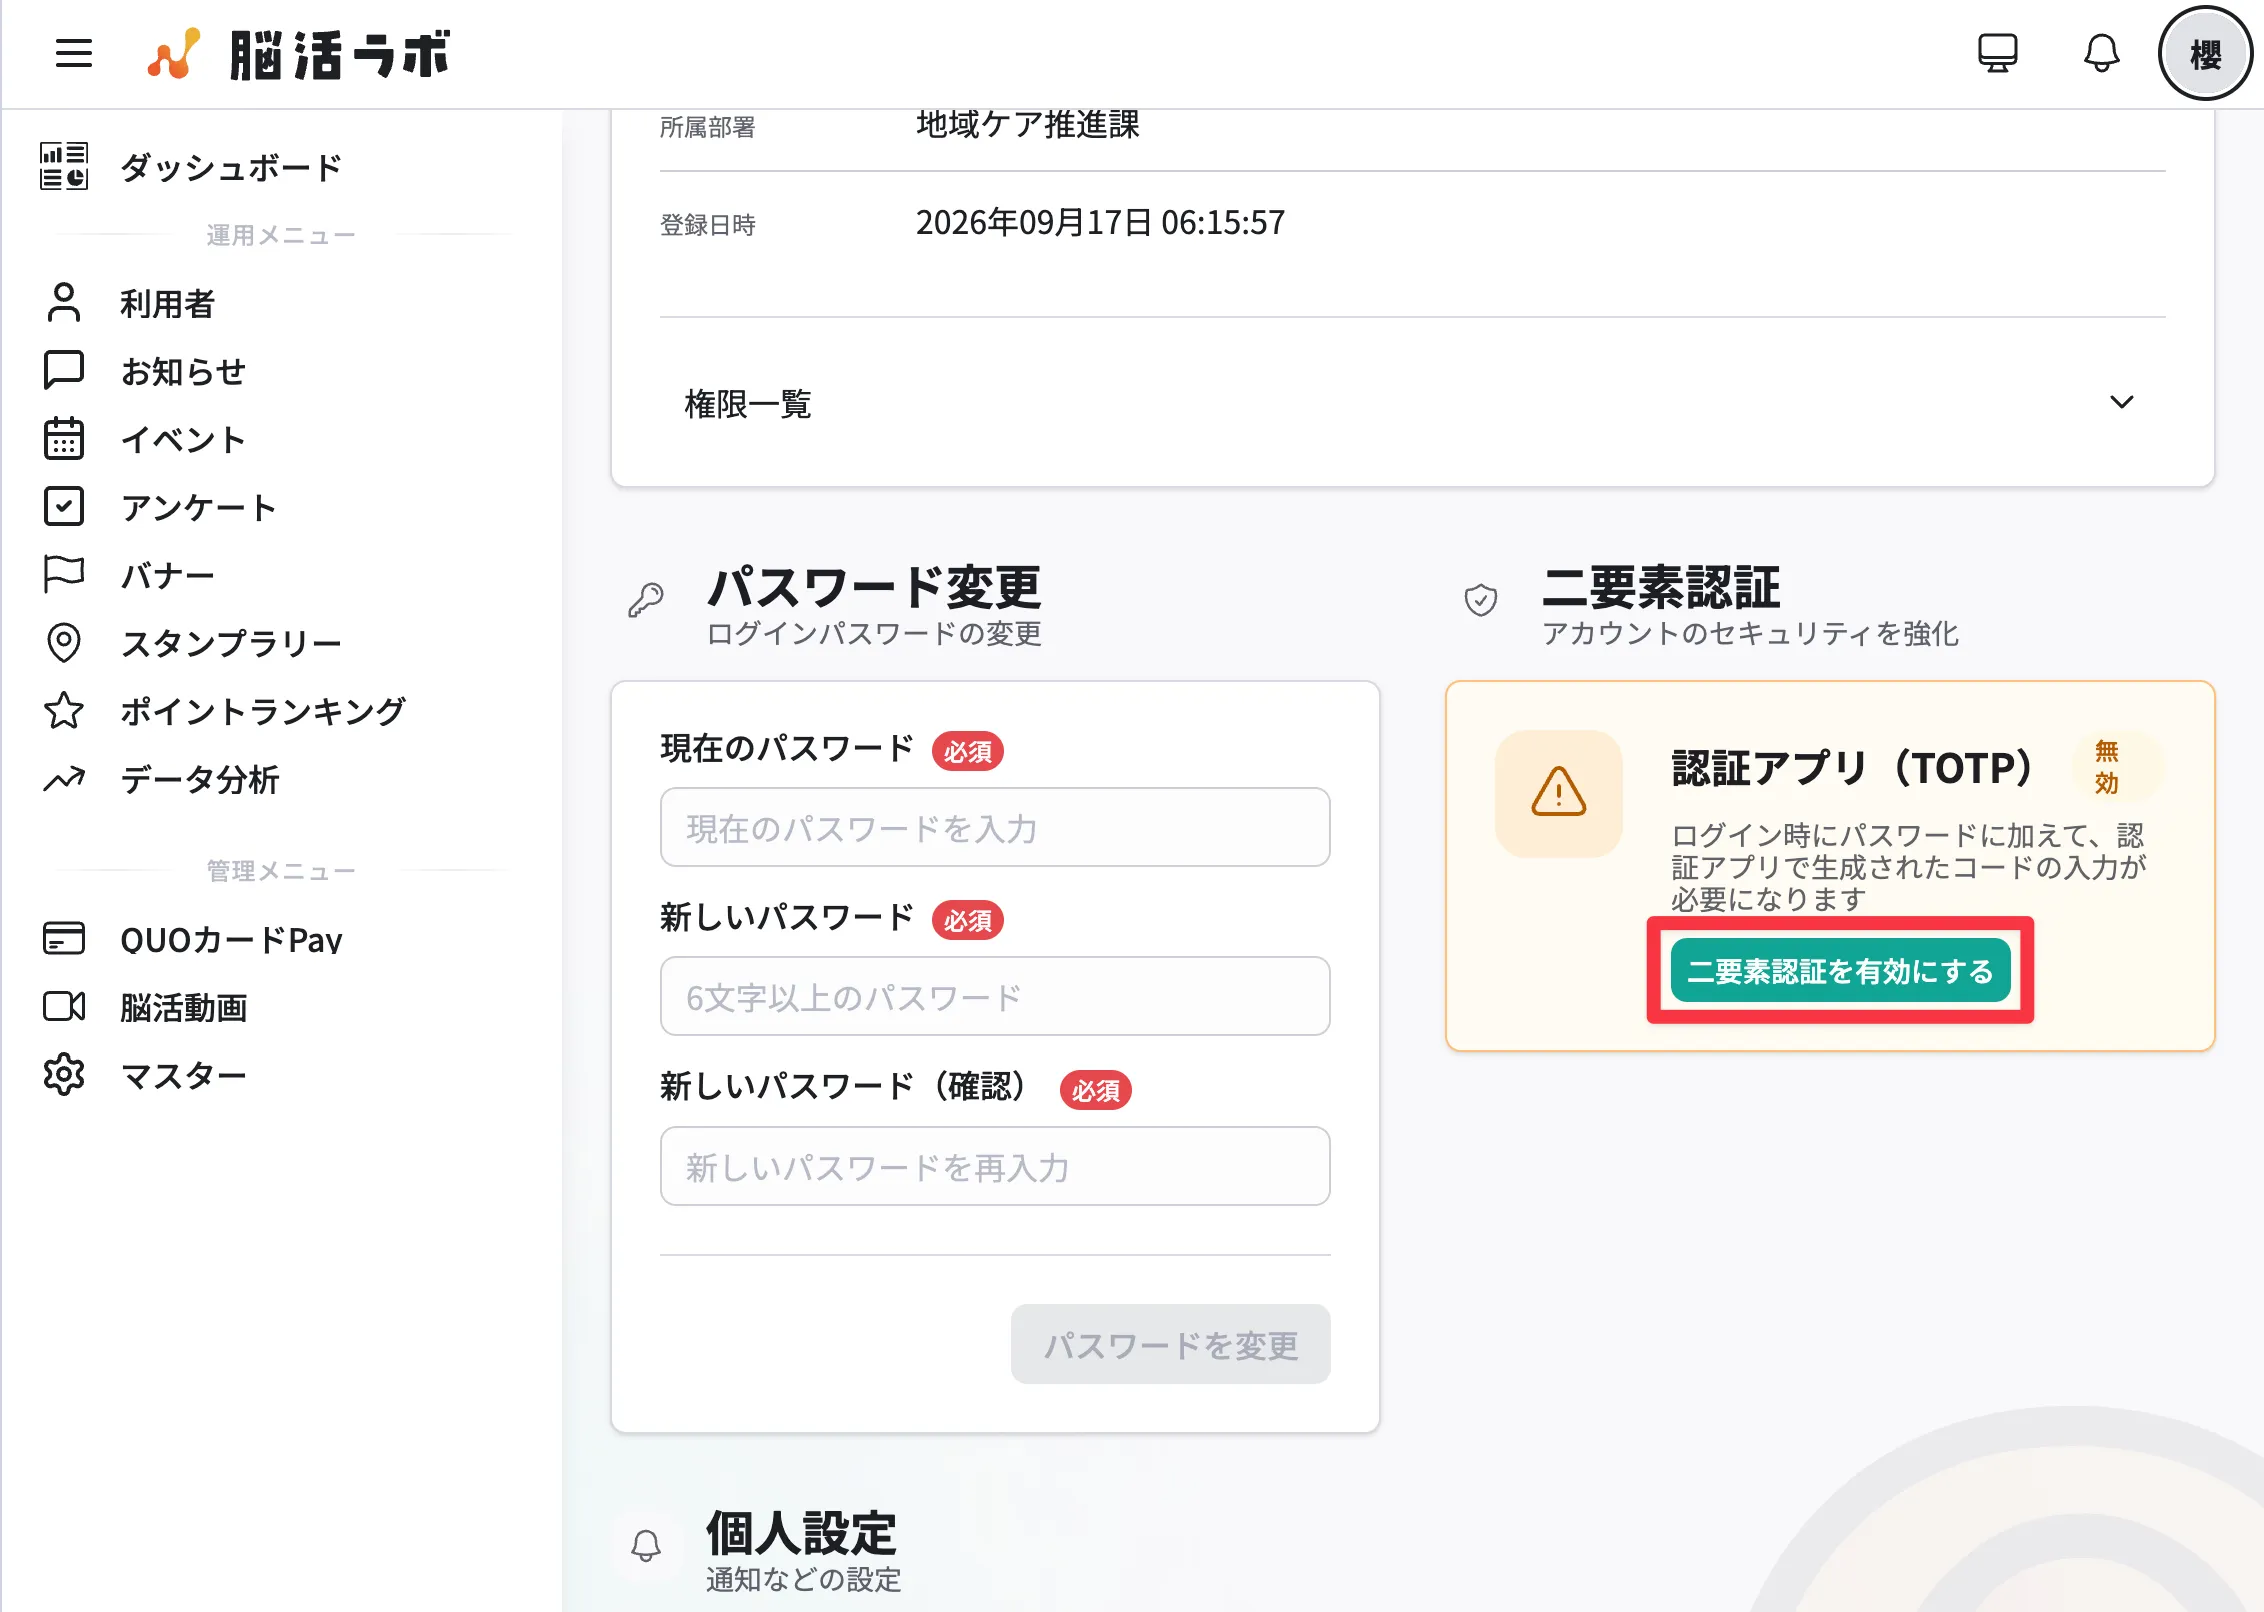
Task: Click the お知らせ speech bubble icon
Action: click(x=64, y=370)
